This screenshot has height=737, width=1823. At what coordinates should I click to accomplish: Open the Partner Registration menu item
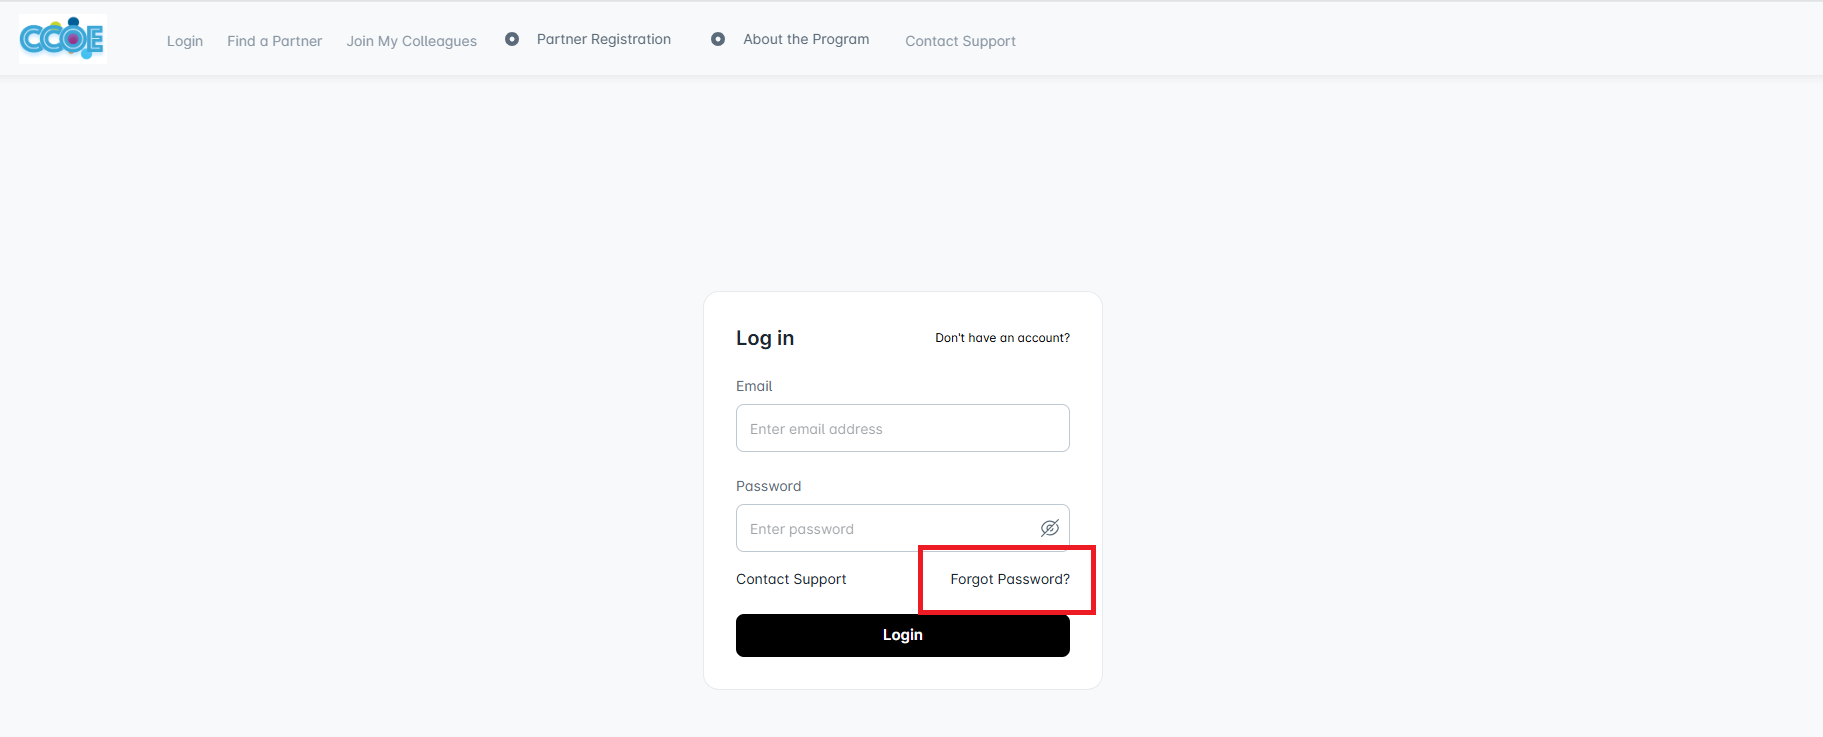pos(604,39)
